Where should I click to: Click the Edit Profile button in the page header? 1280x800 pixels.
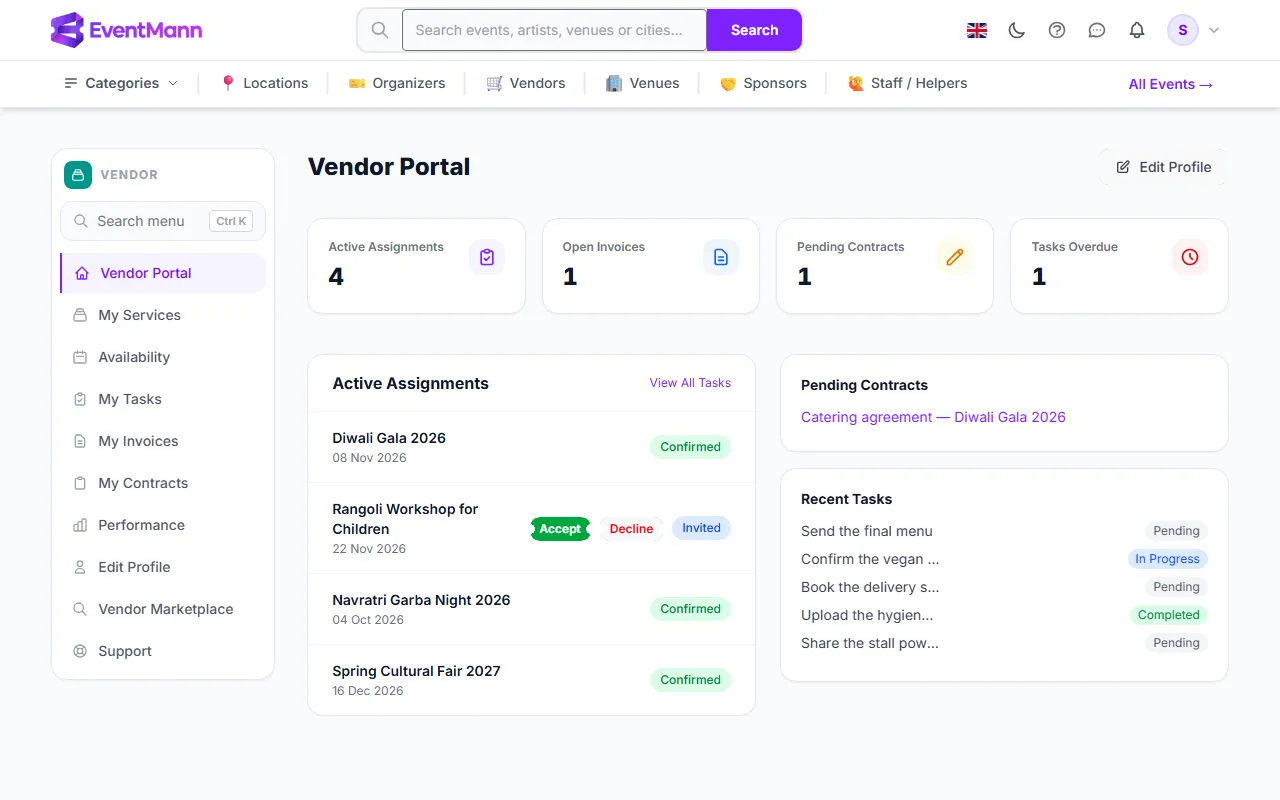click(x=1163, y=167)
